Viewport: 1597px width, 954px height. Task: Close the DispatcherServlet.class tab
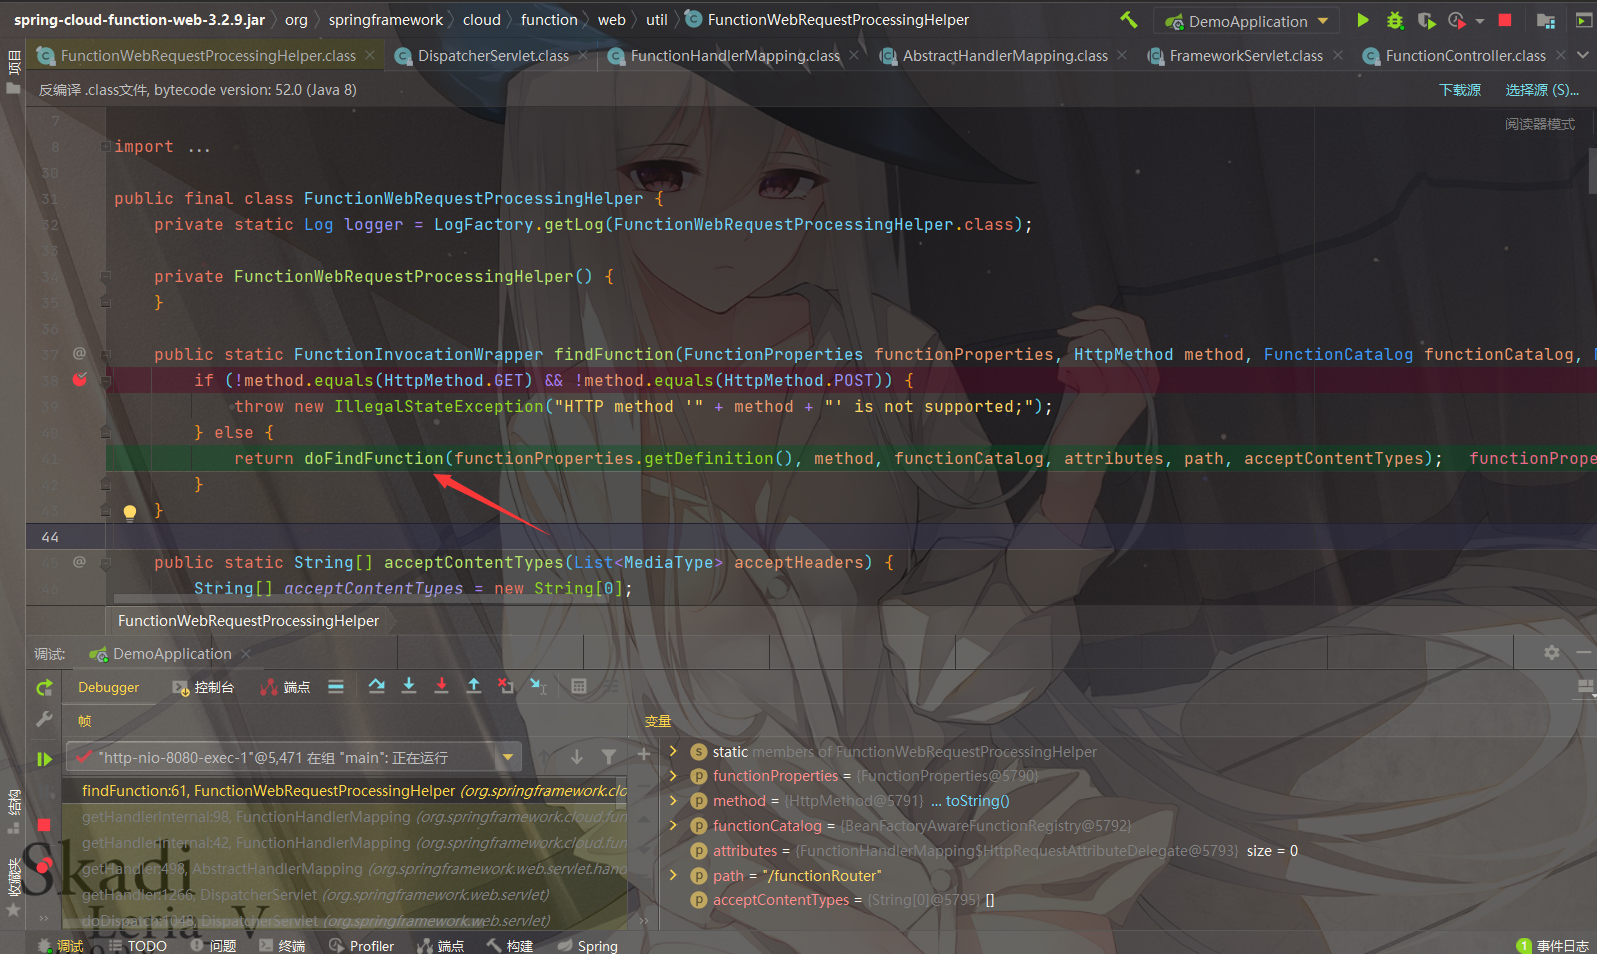(x=584, y=55)
